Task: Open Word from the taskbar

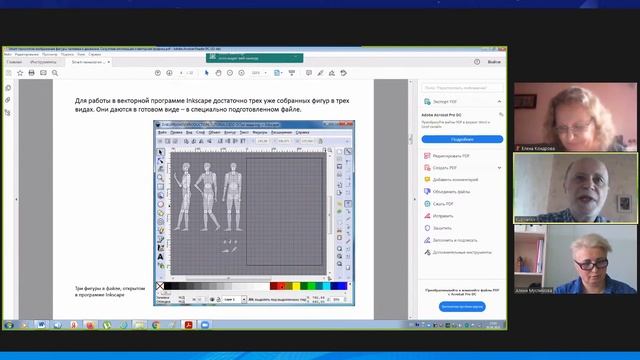Action: (41, 325)
